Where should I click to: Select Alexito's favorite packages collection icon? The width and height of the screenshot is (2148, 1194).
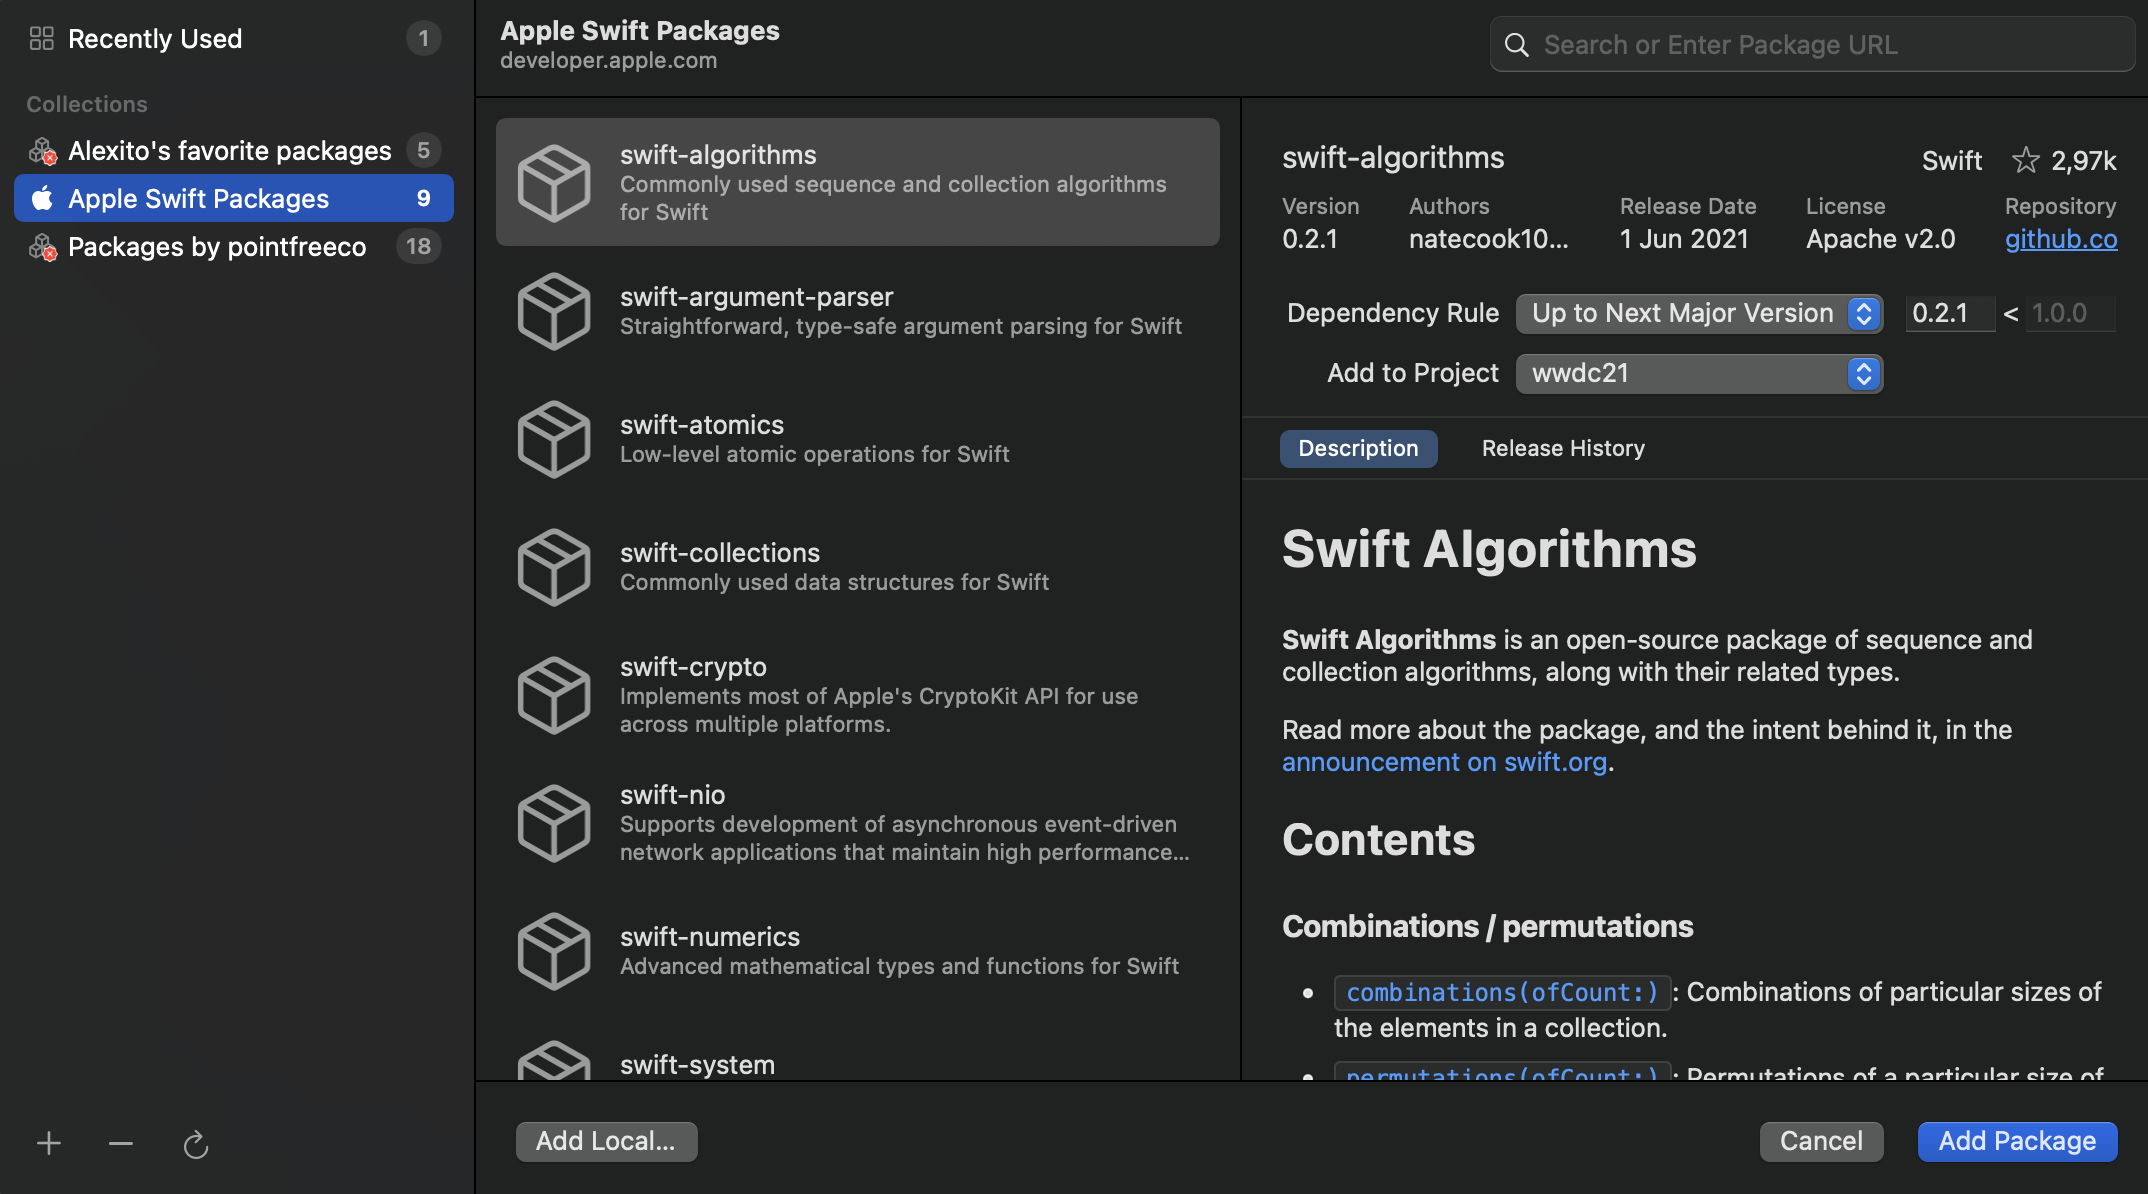(x=42, y=150)
